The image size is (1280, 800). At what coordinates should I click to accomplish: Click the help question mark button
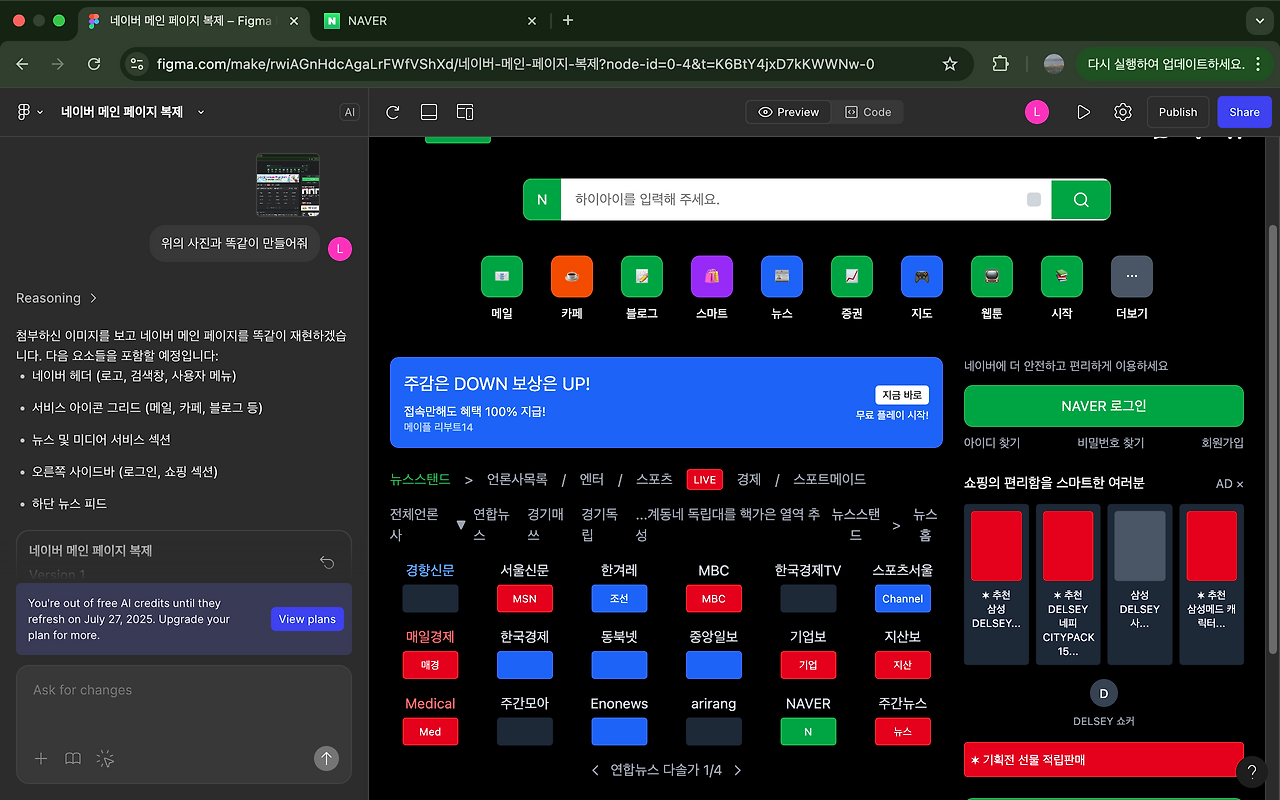[1252, 771]
